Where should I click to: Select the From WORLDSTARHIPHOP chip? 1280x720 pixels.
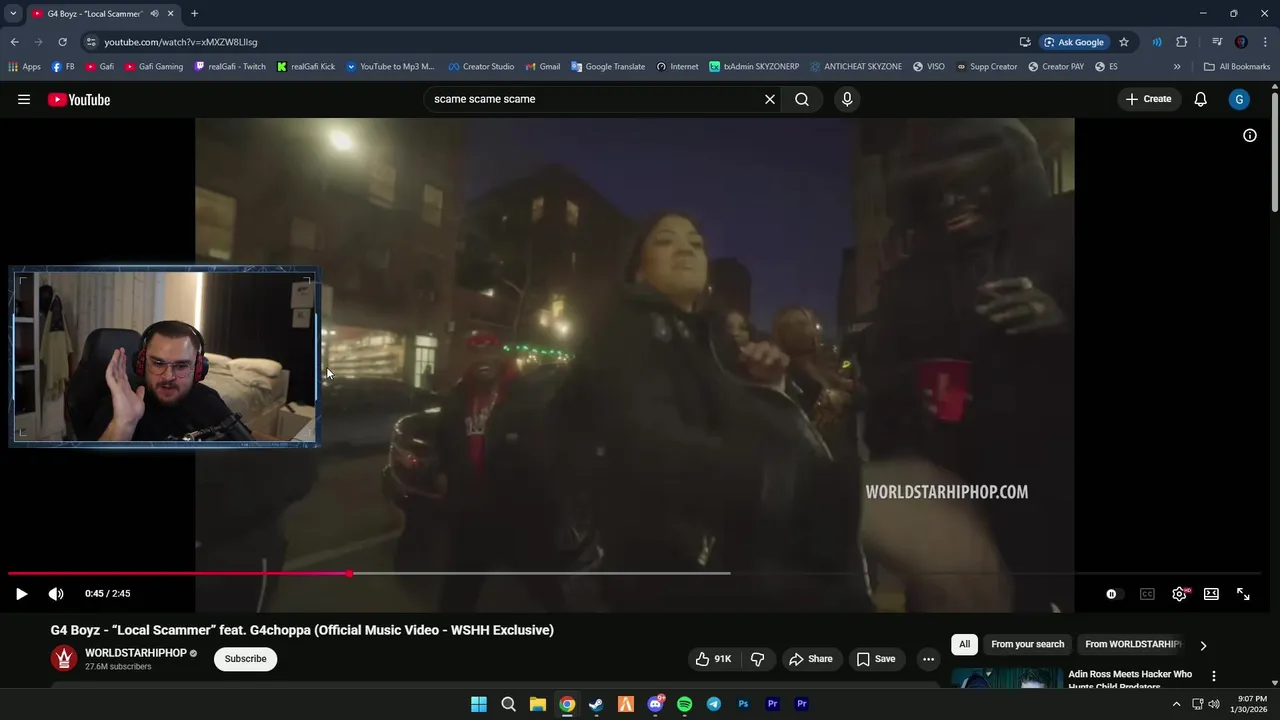1133,644
